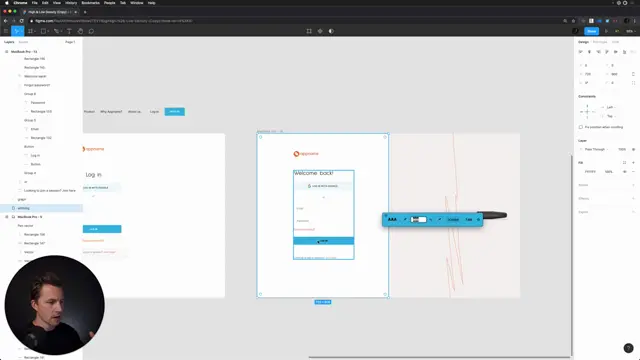Click the mask / contrast icon in the toolbar

331,31
